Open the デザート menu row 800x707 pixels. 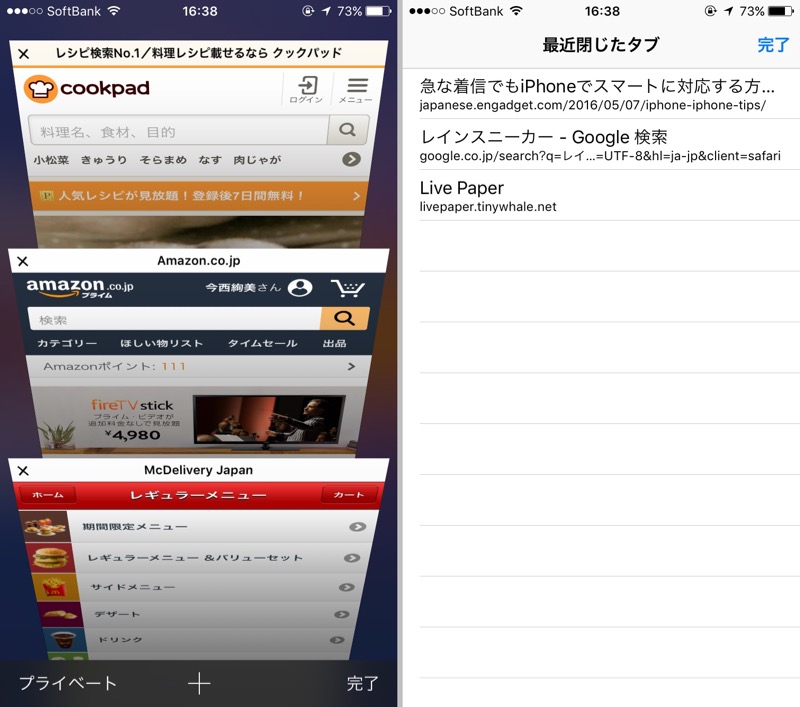(199, 614)
